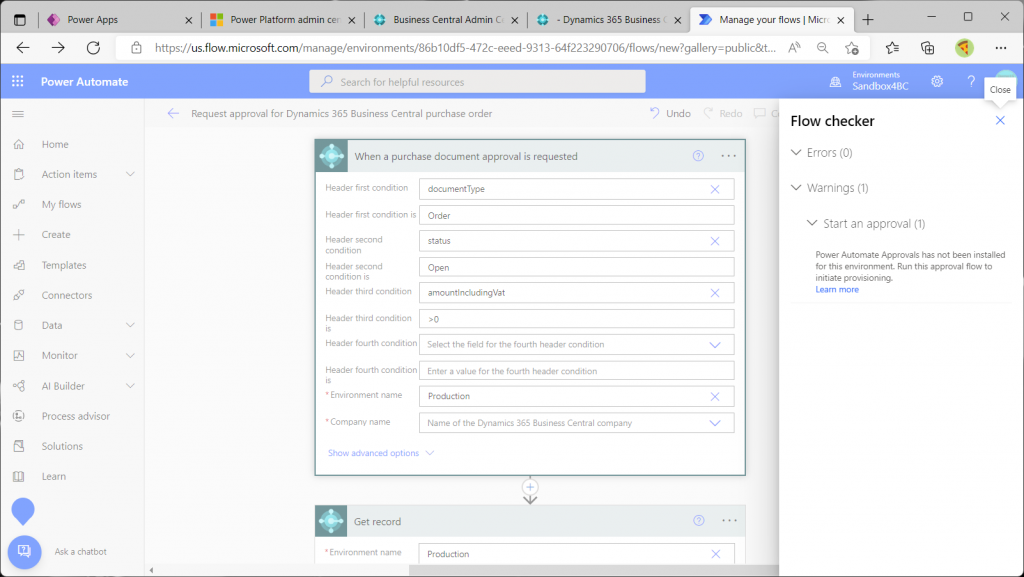Click the Header first condition is Order field
The image size is (1024, 577).
[577, 215]
